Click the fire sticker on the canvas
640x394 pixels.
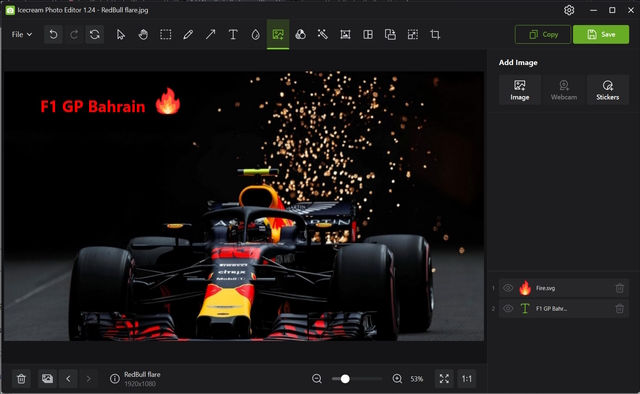coord(168,101)
